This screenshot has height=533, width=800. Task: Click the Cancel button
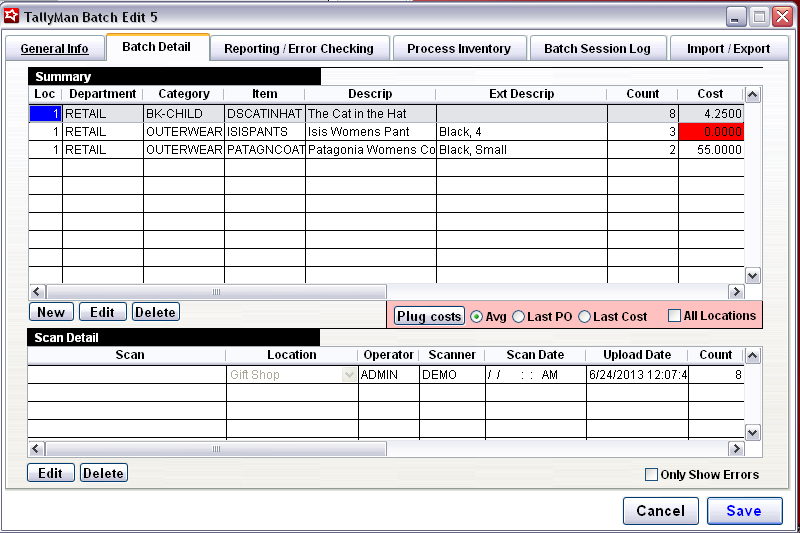[x=661, y=511]
